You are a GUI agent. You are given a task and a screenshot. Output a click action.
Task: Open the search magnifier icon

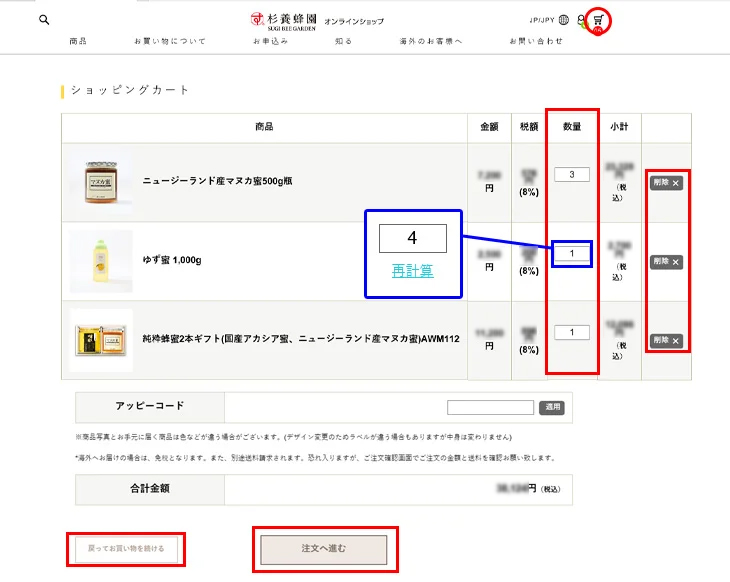44,20
